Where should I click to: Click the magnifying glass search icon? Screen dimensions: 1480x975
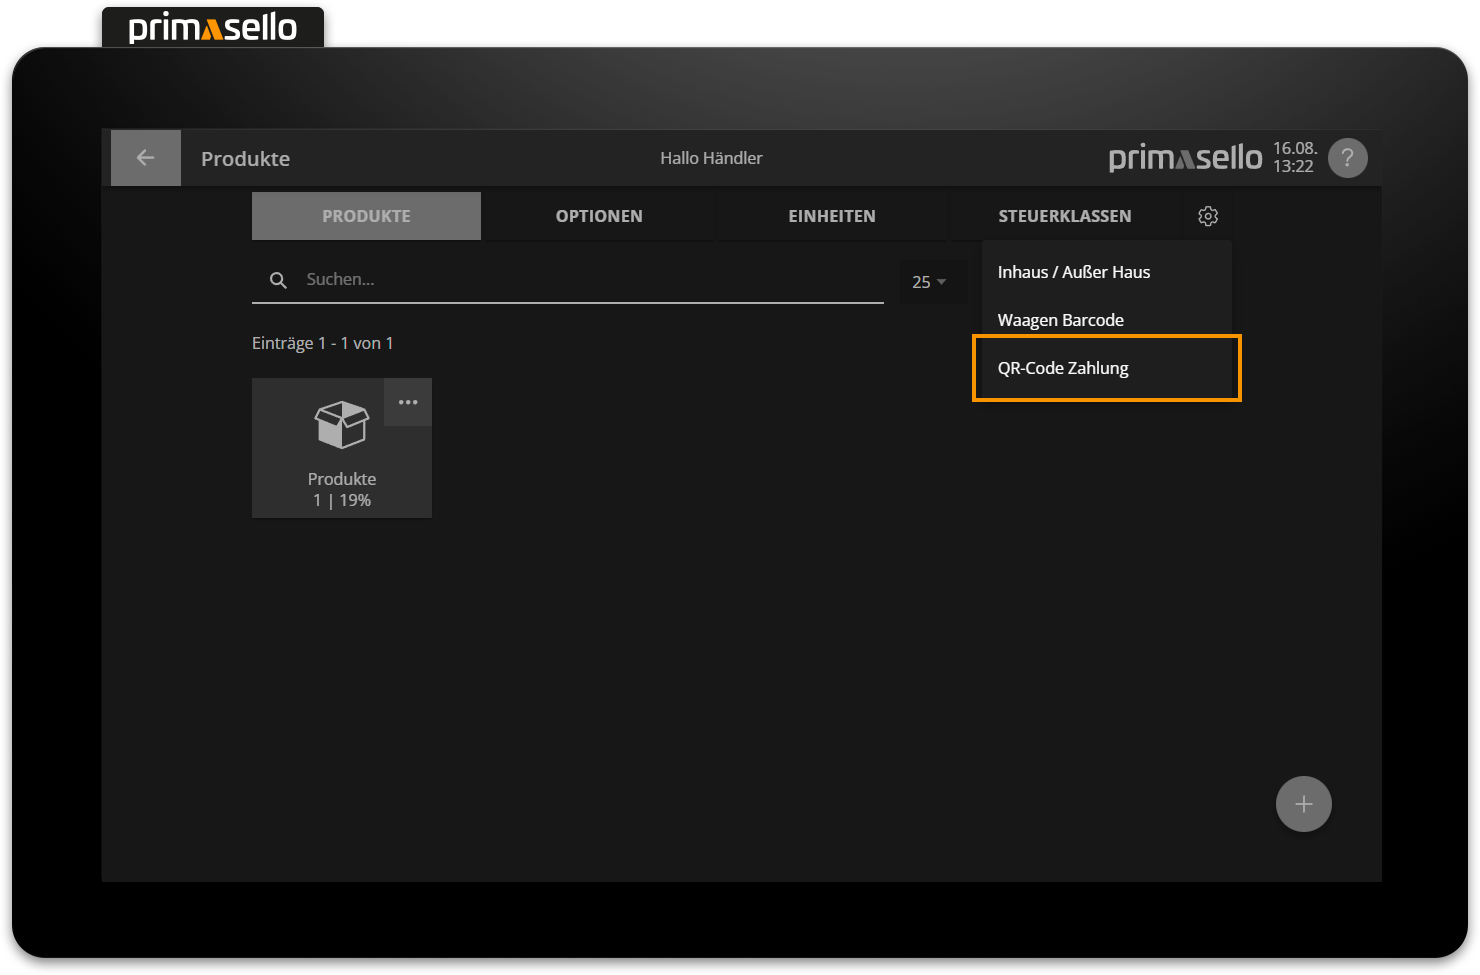[x=278, y=280]
